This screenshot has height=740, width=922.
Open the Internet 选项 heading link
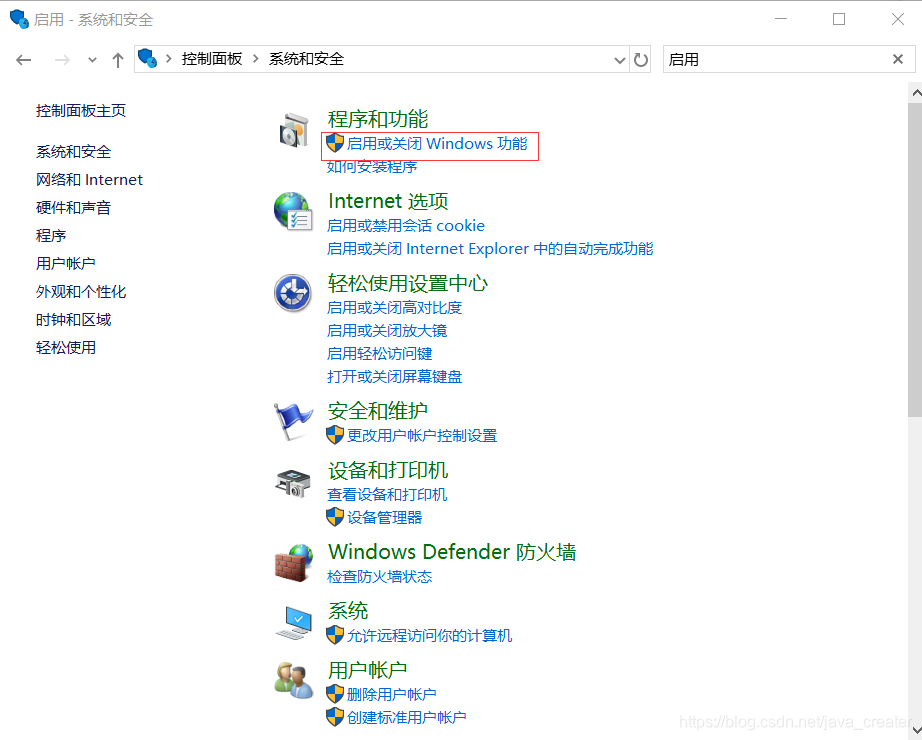click(x=388, y=201)
